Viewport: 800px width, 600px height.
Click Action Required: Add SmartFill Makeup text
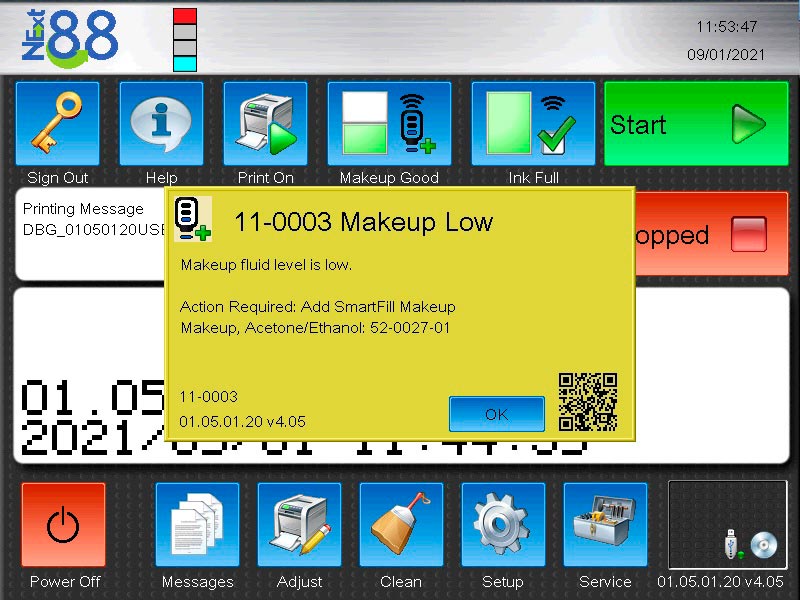[317, 307]
